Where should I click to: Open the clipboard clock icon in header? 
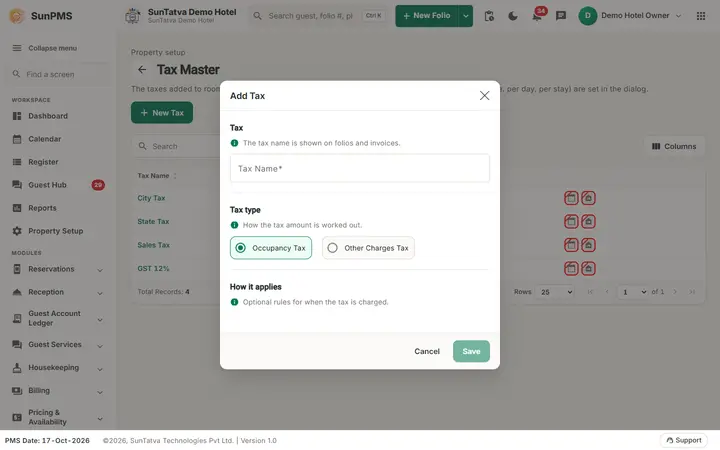(489, 16)
